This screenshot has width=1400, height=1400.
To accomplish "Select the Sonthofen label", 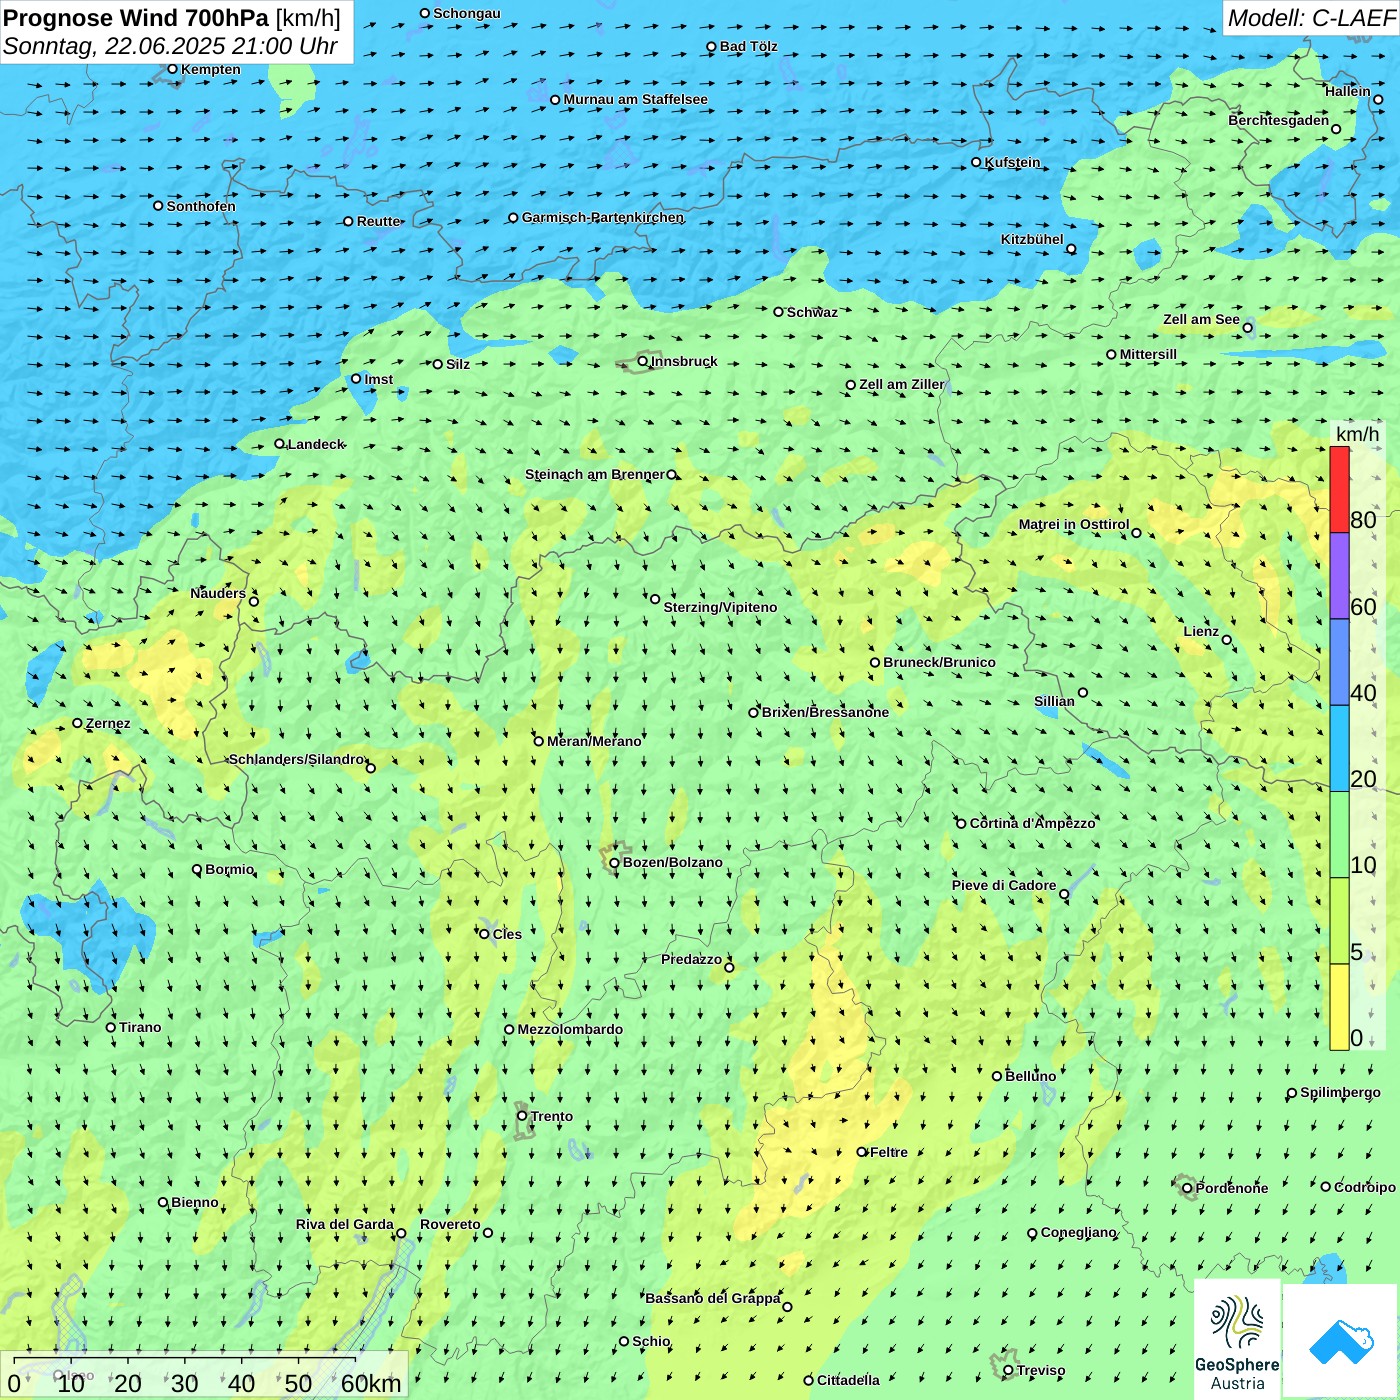I will click(x=201, y=206).
